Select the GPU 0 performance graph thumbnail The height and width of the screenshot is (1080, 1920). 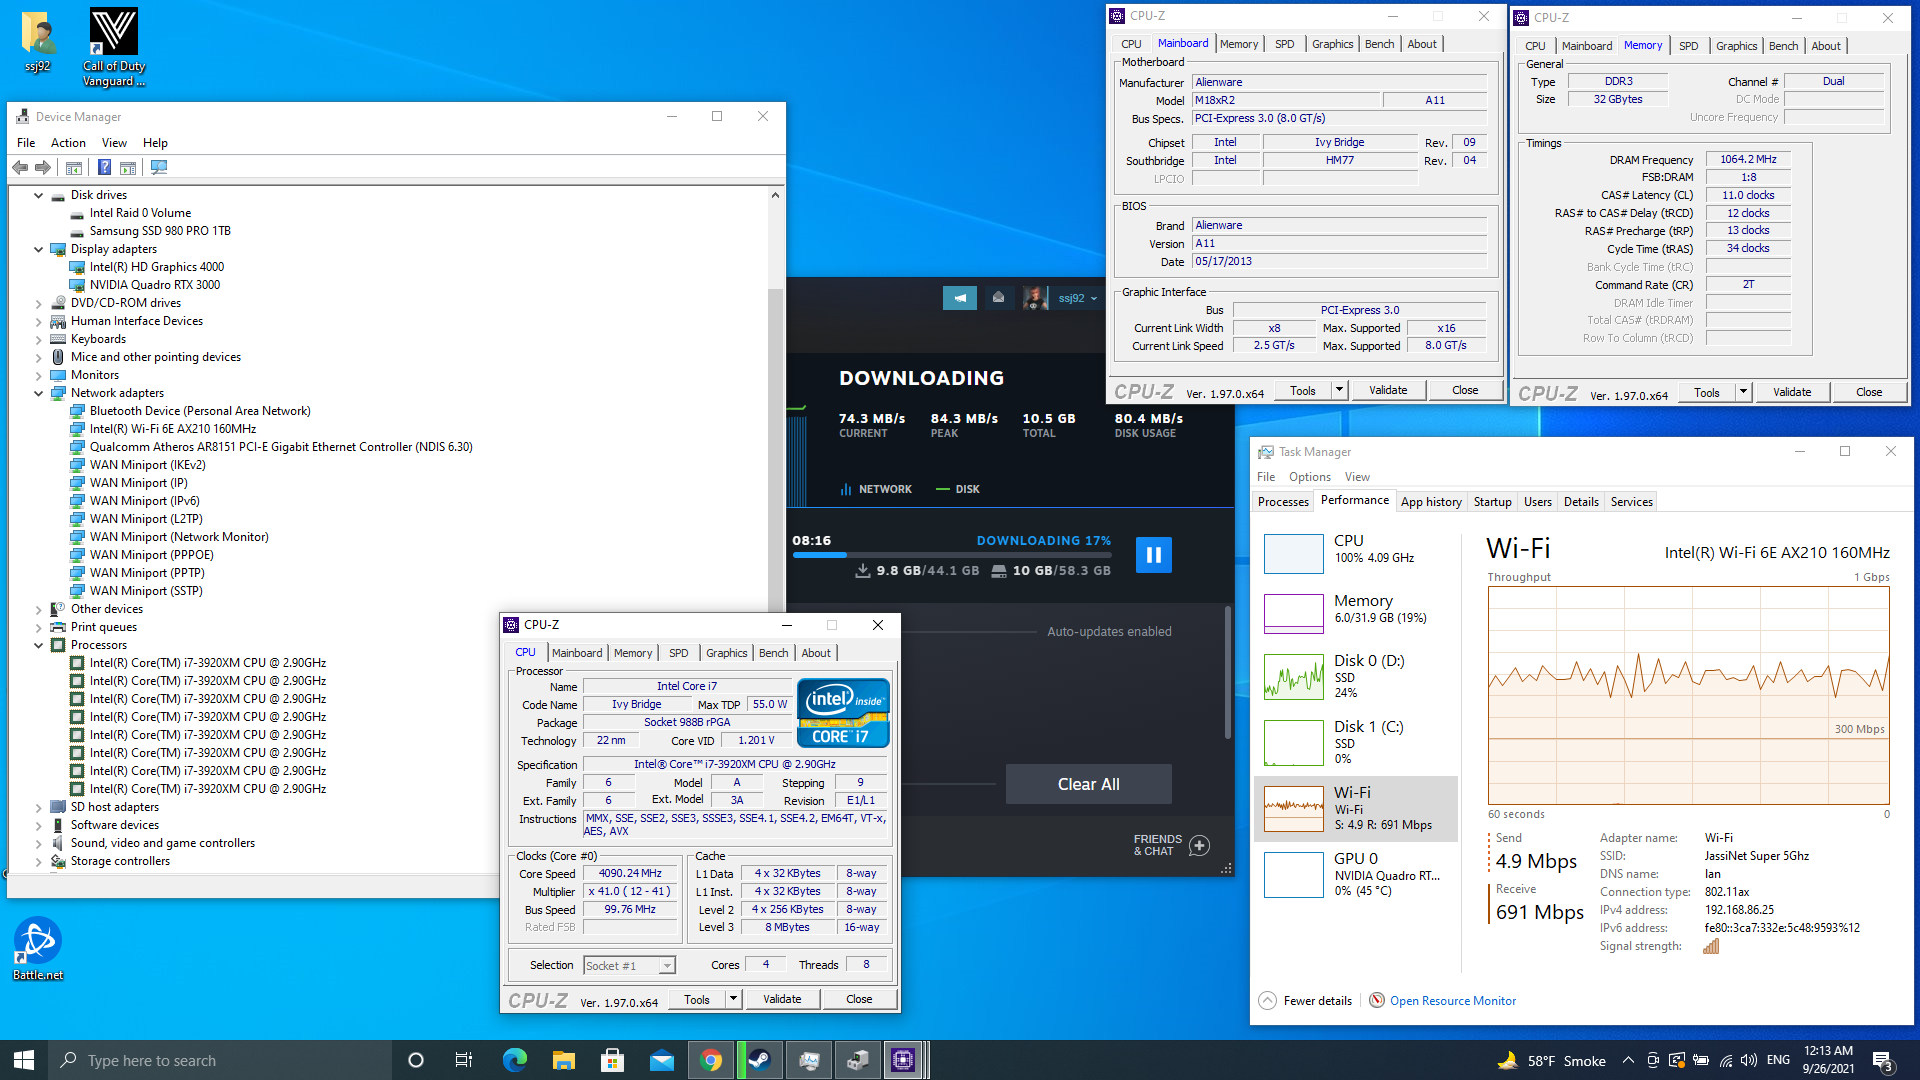[x=1293, y=875]
